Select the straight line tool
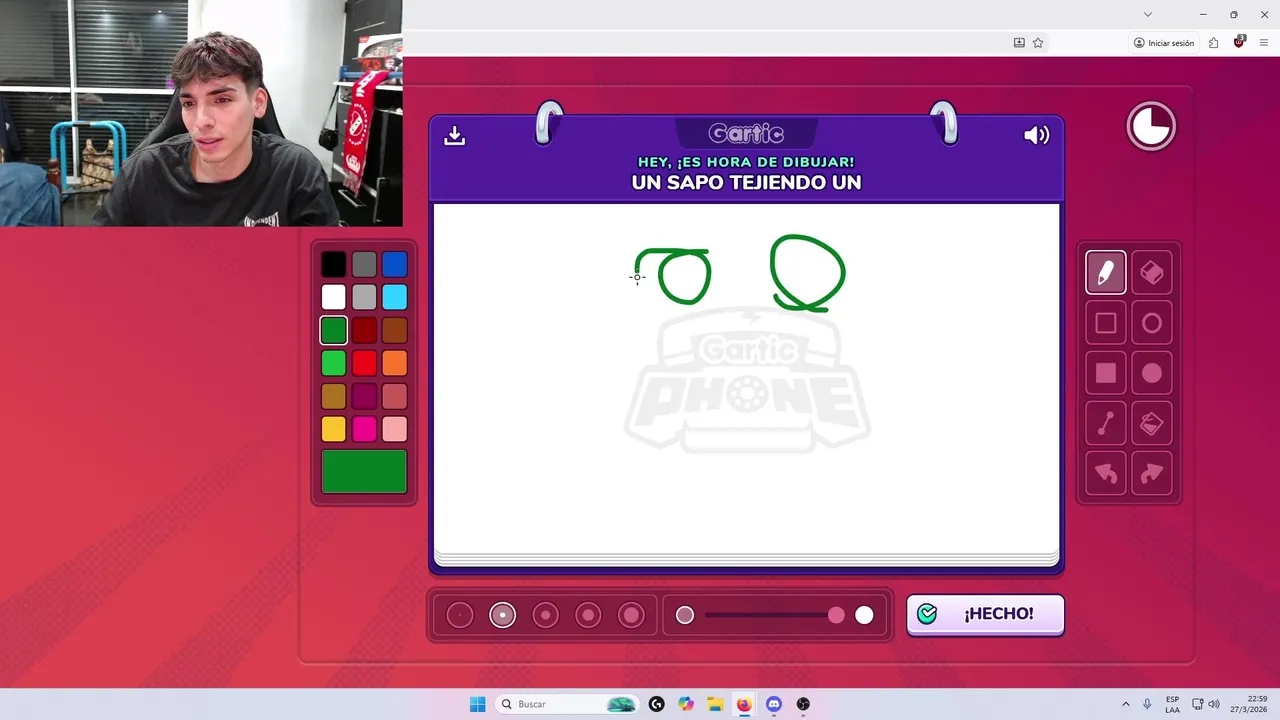This screenshot has width=1280, height=720. tap(1105, 424)
